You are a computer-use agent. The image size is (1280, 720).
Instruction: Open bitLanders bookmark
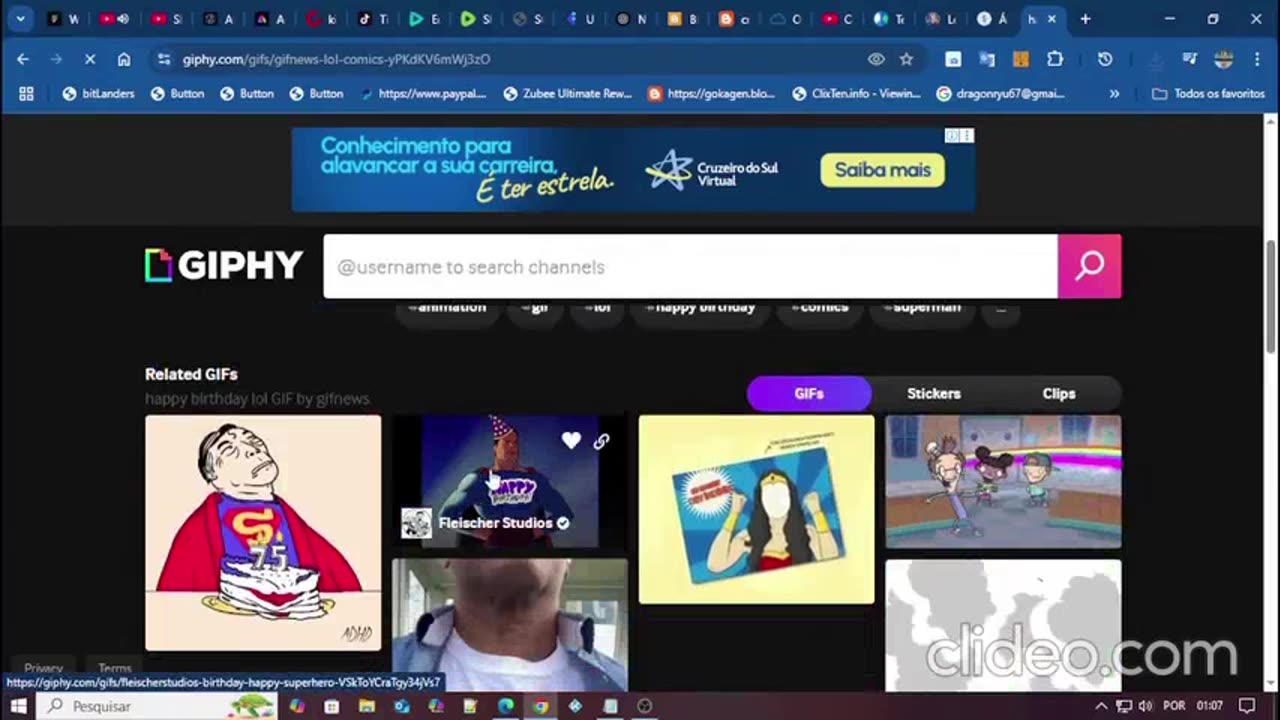point(98,93)
